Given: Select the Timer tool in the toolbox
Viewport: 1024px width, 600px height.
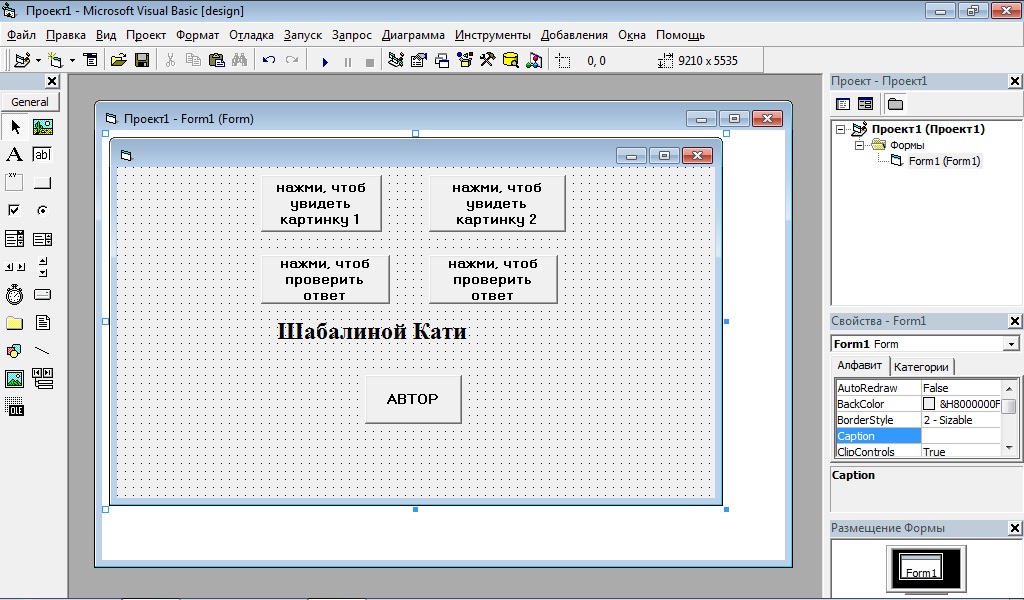Looking at the screenshot, I should [14, 294].
